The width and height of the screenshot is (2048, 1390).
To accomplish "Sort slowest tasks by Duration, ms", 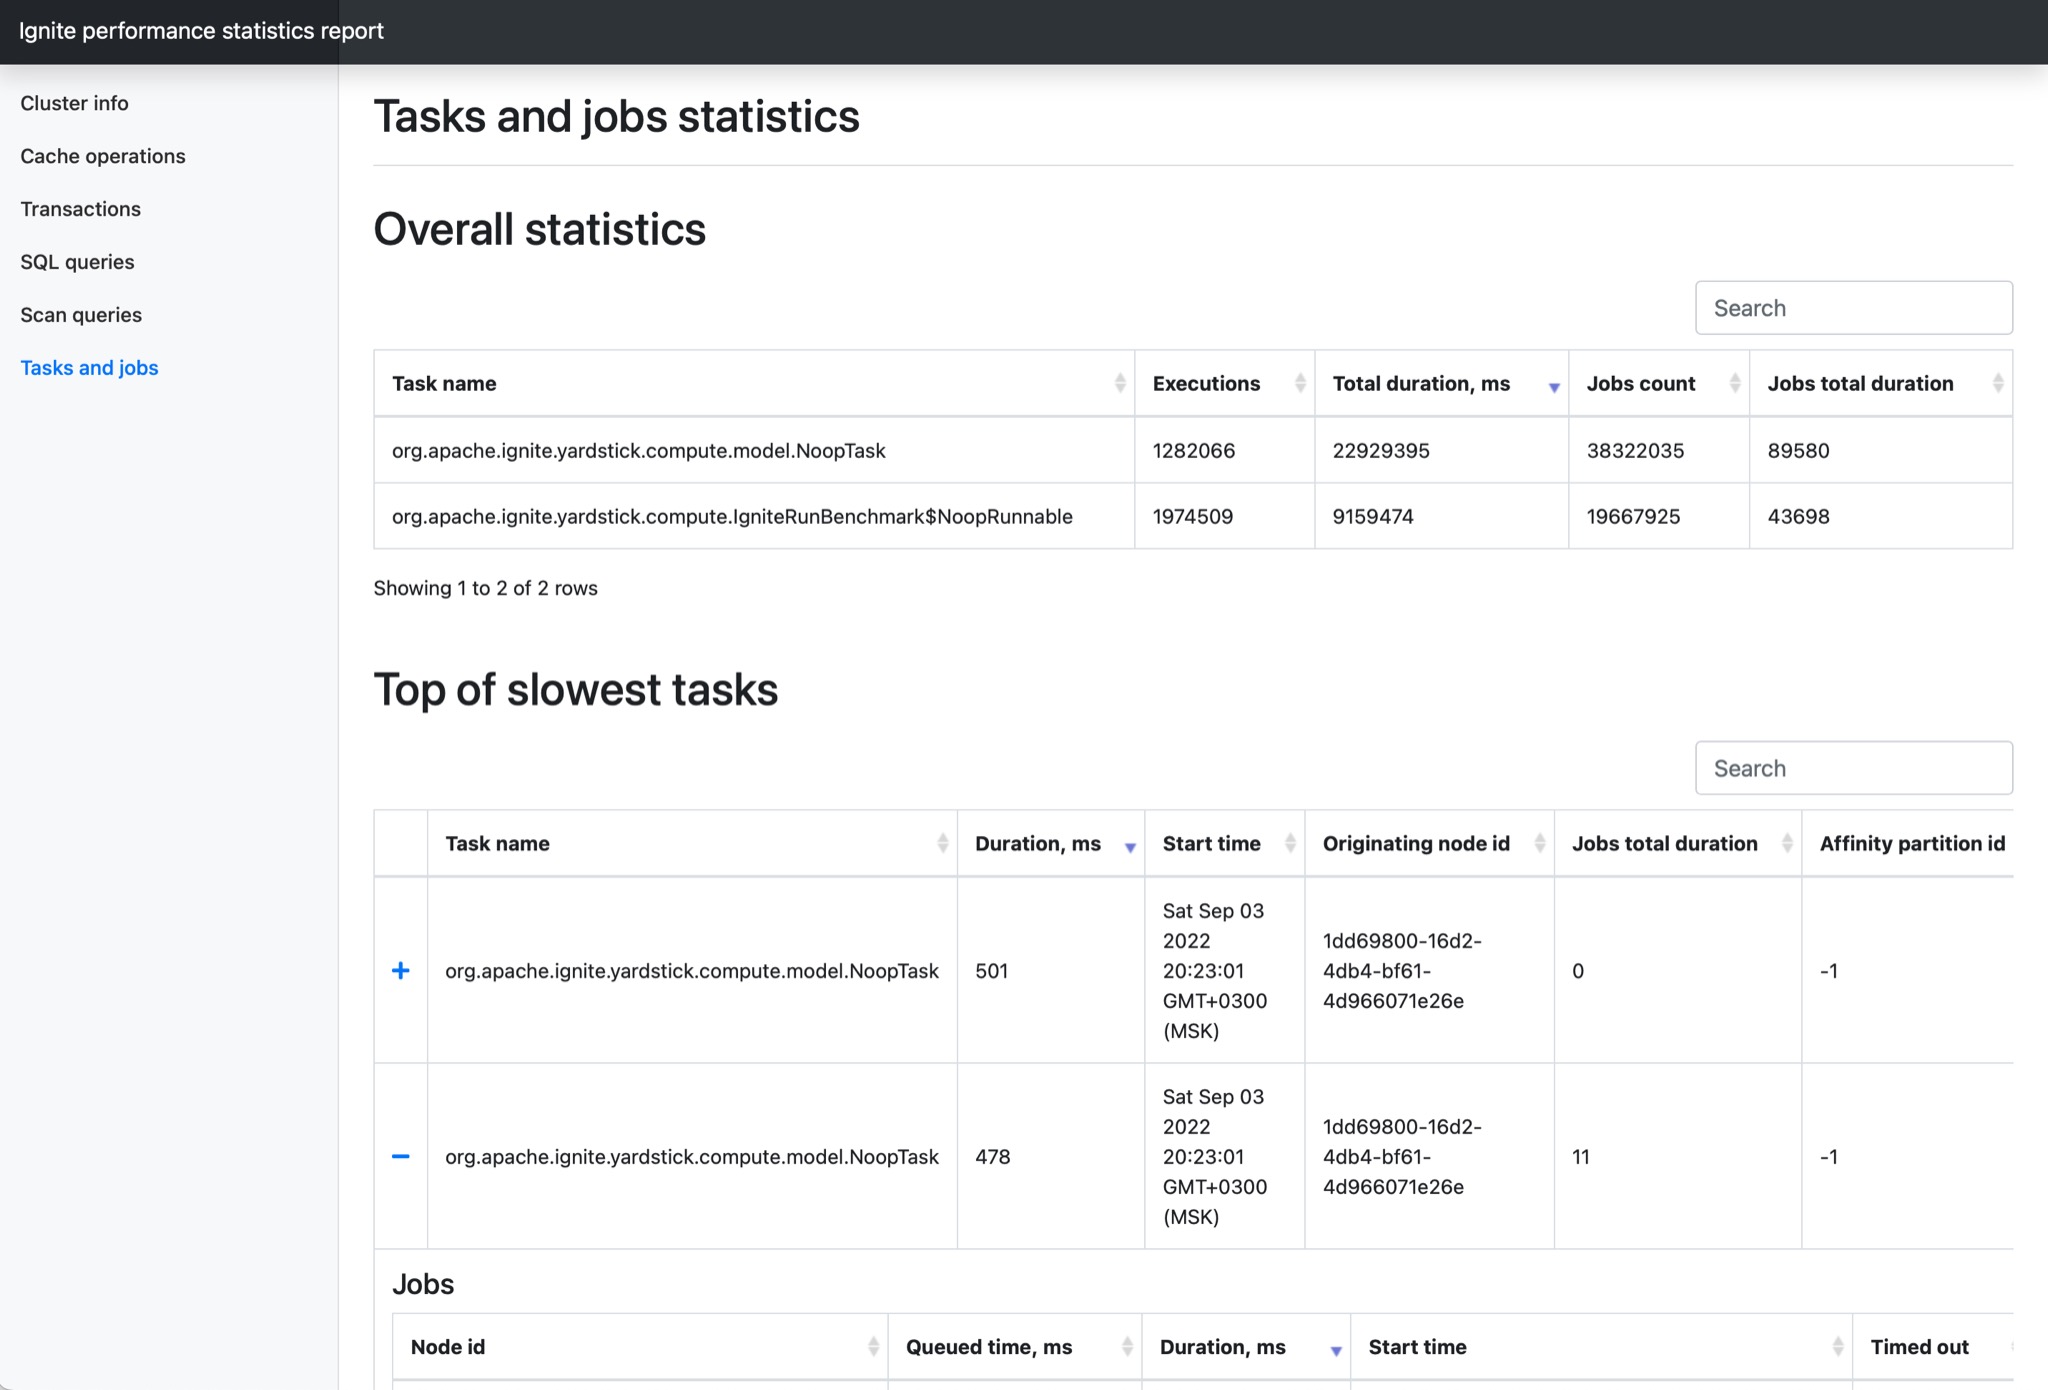I will (x=1129, y=847).
